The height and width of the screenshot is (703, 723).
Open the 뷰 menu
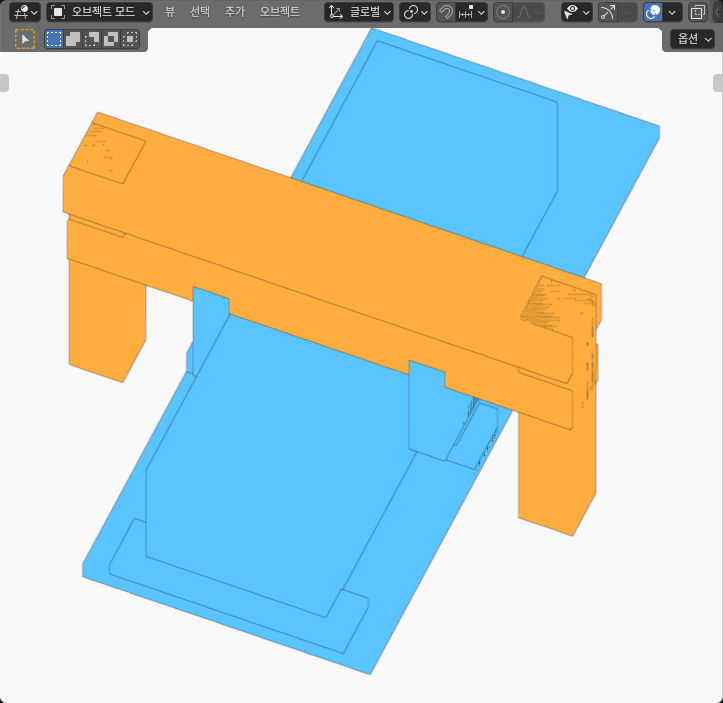tap(170, 12)
